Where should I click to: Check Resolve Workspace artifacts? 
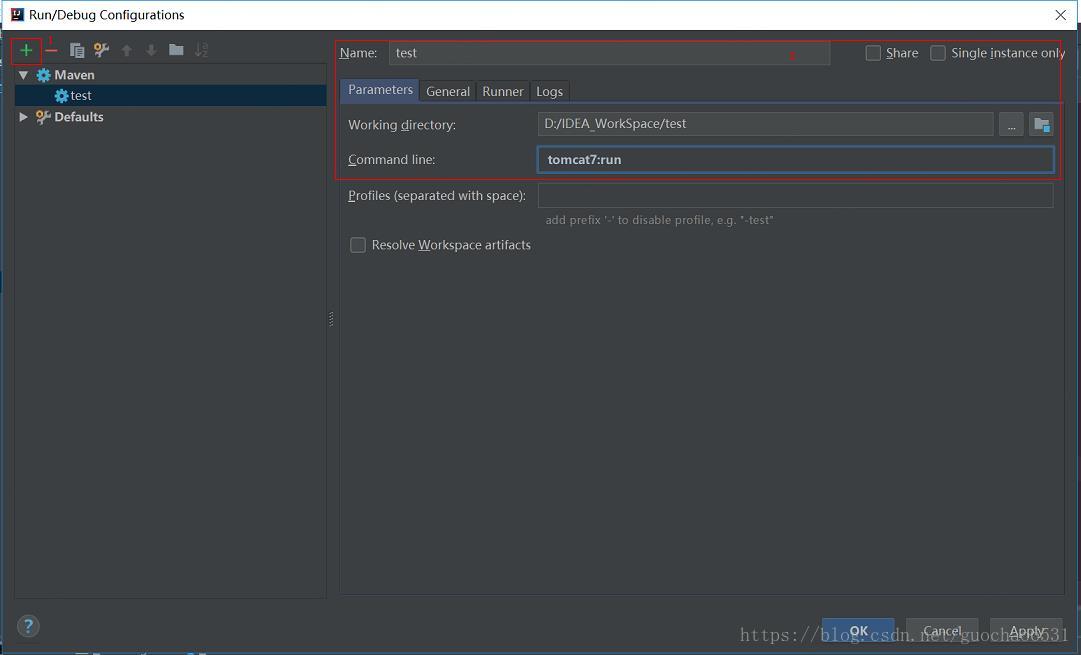[358, 245]
